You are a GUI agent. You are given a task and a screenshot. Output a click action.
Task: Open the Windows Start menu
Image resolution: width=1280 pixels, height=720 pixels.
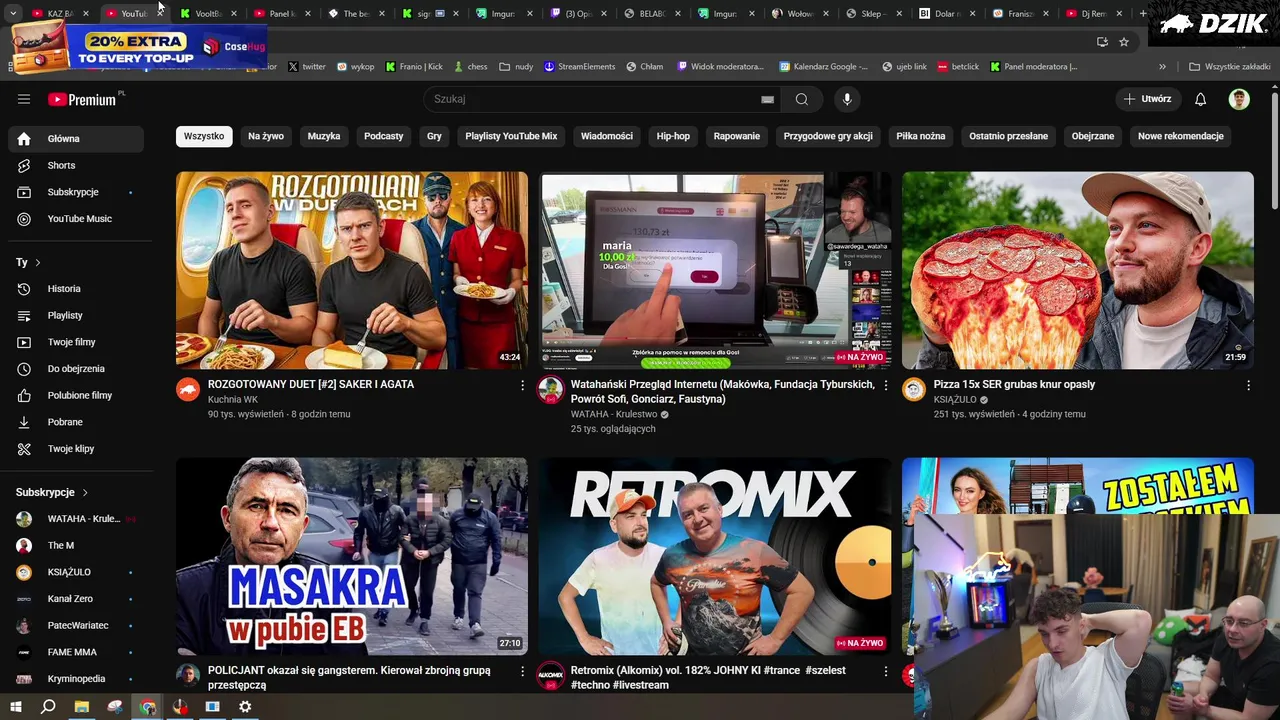16,707
